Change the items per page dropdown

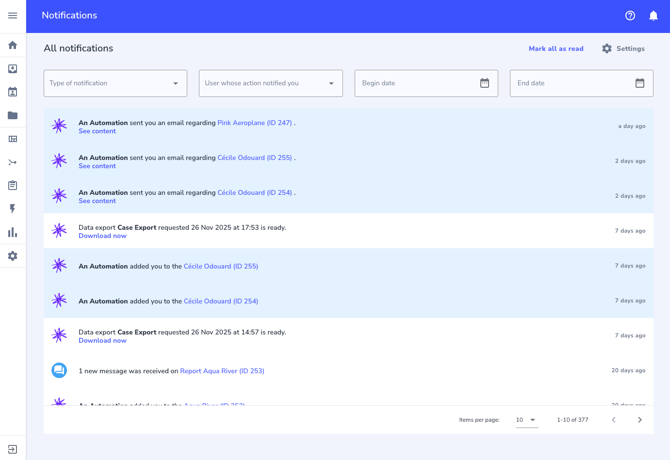(x=526, y=420)
